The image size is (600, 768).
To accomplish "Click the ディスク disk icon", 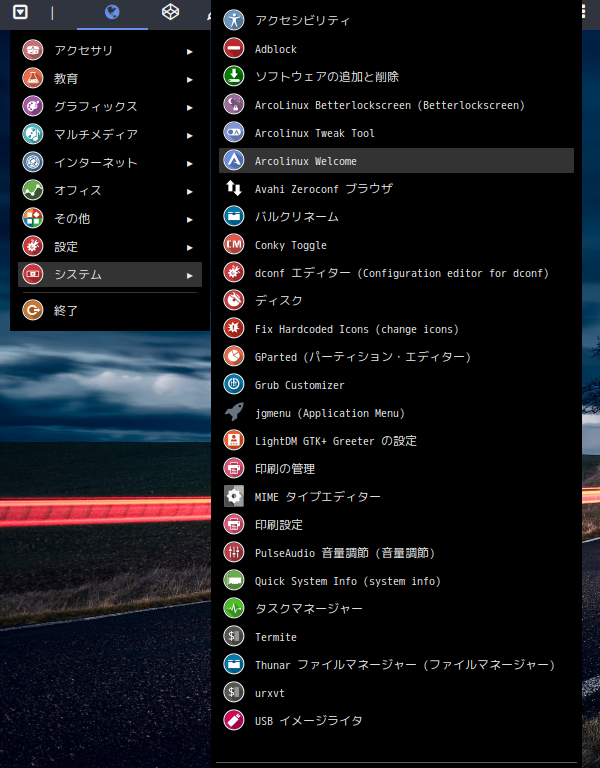I will tap(234, 300).
